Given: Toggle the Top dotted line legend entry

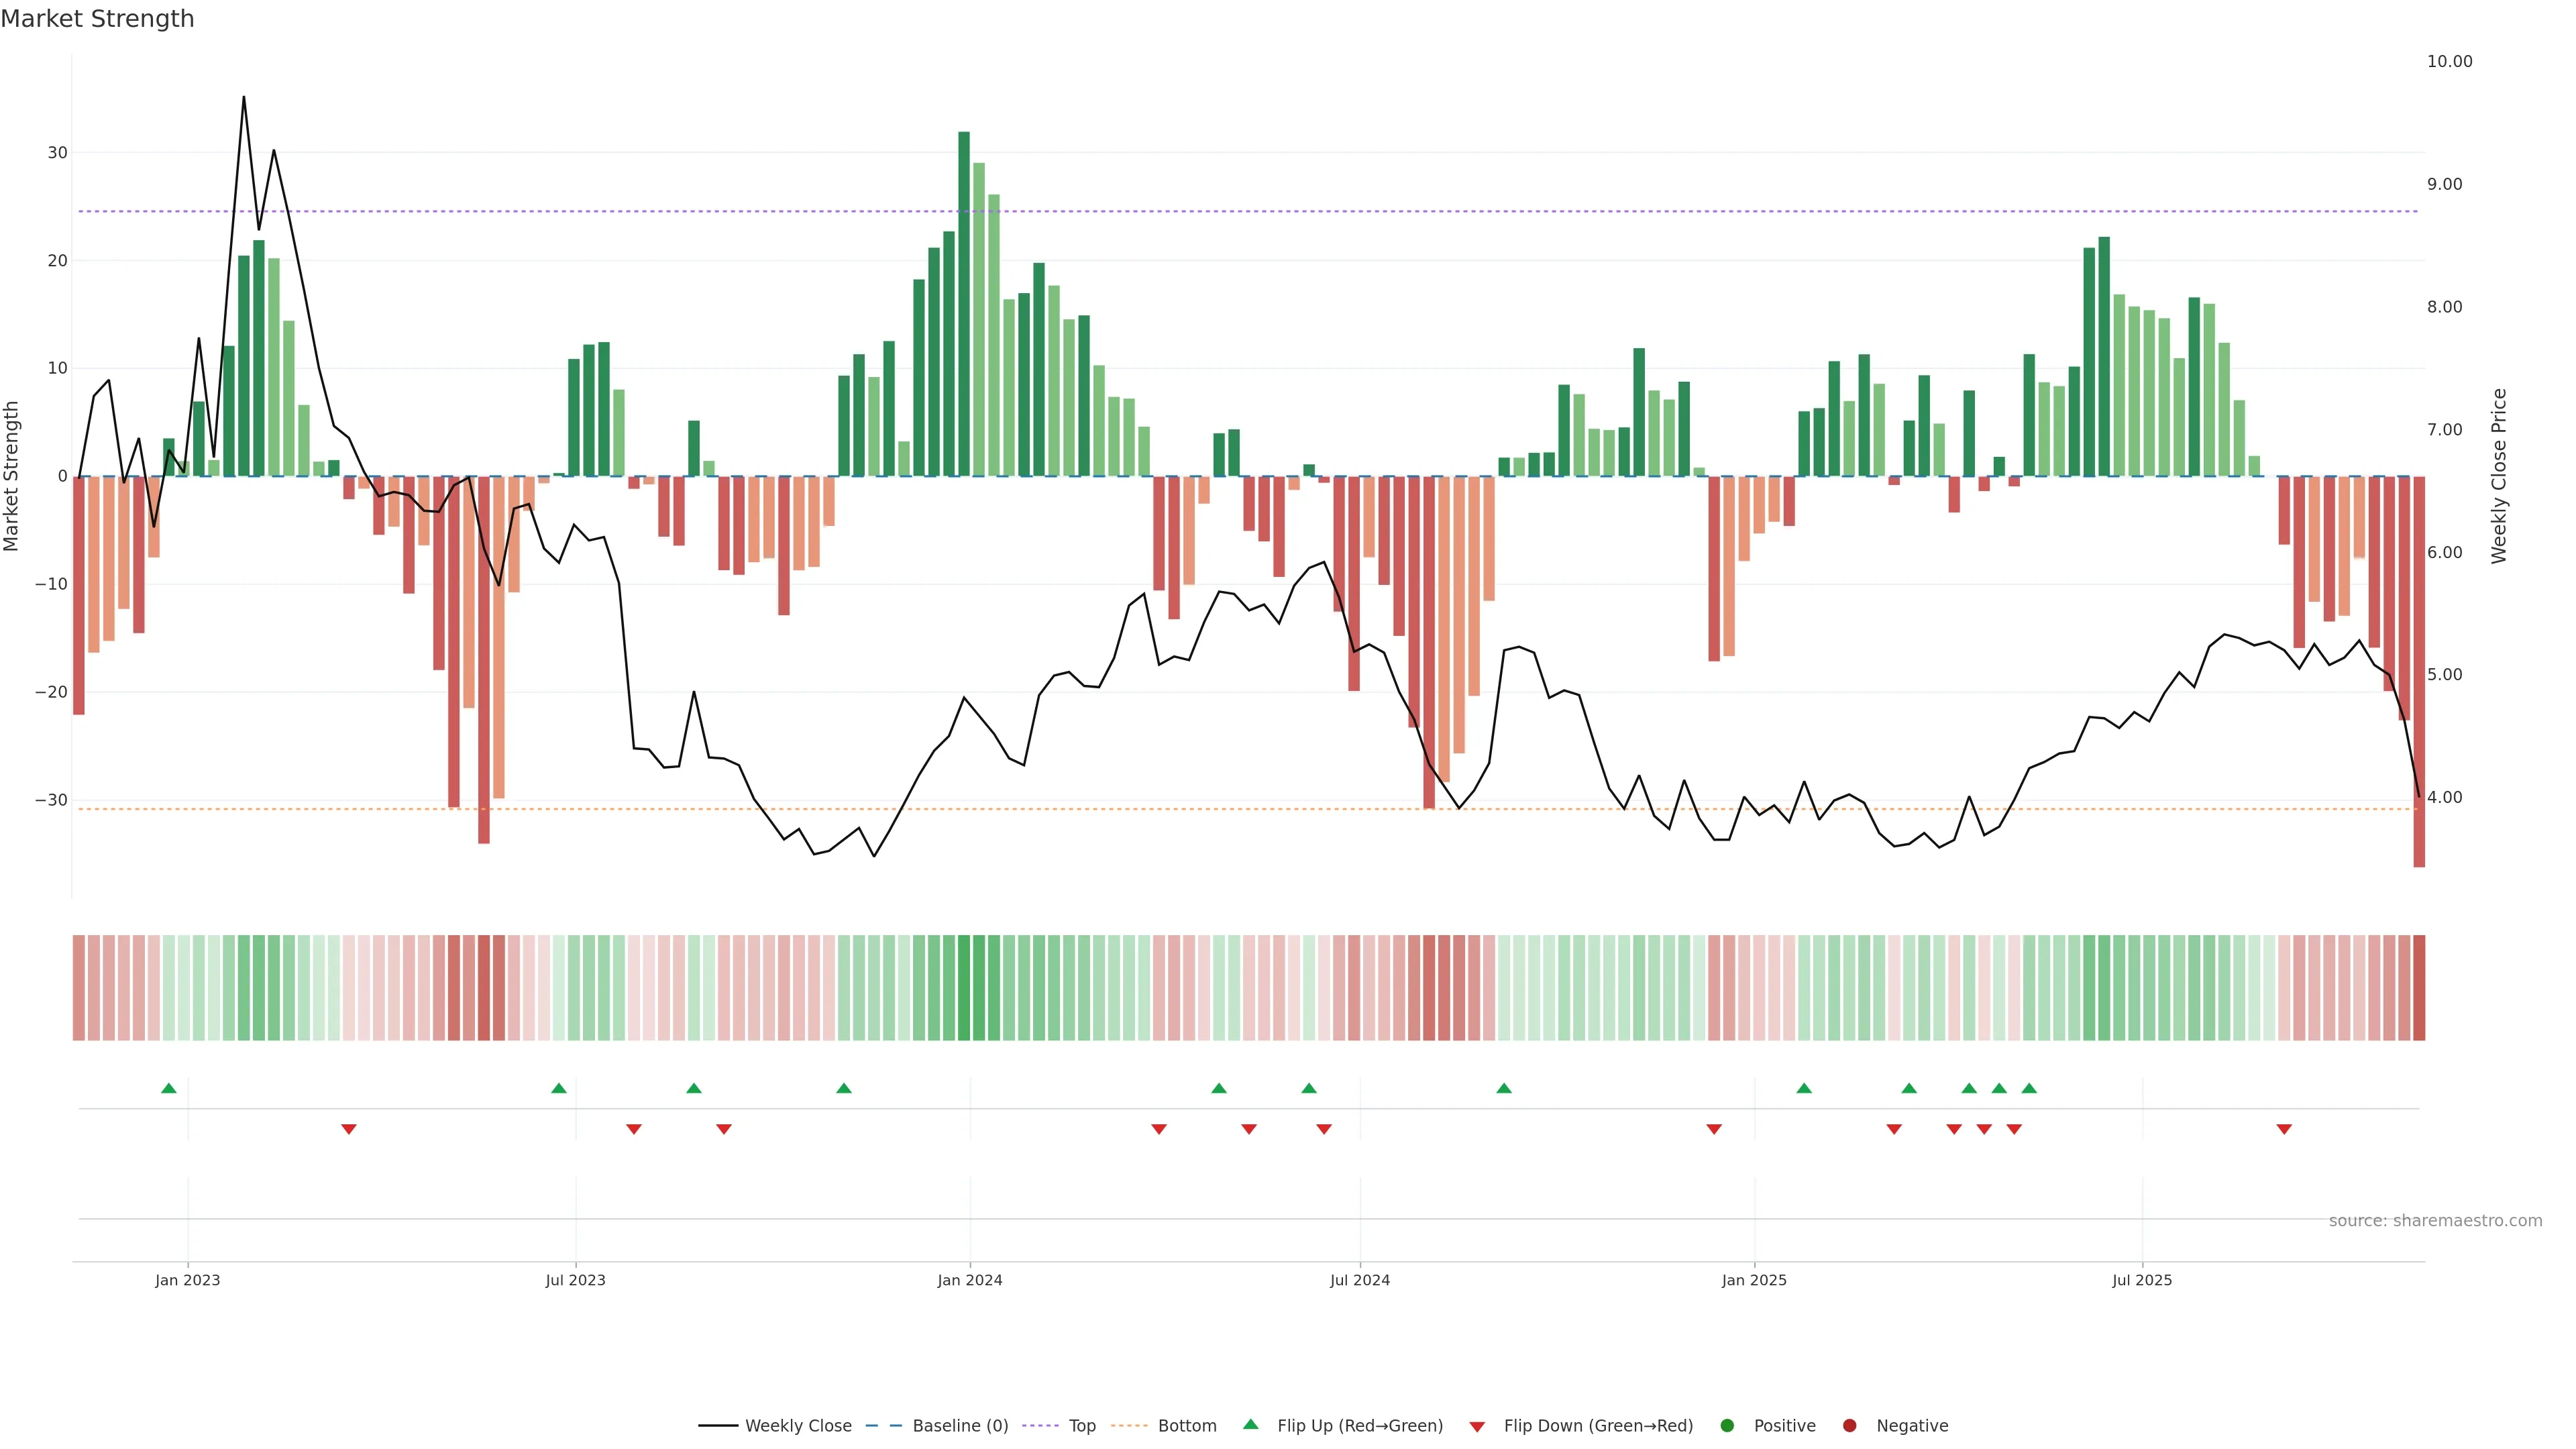Looking at the screenshot, I should coord(1081,1426).
